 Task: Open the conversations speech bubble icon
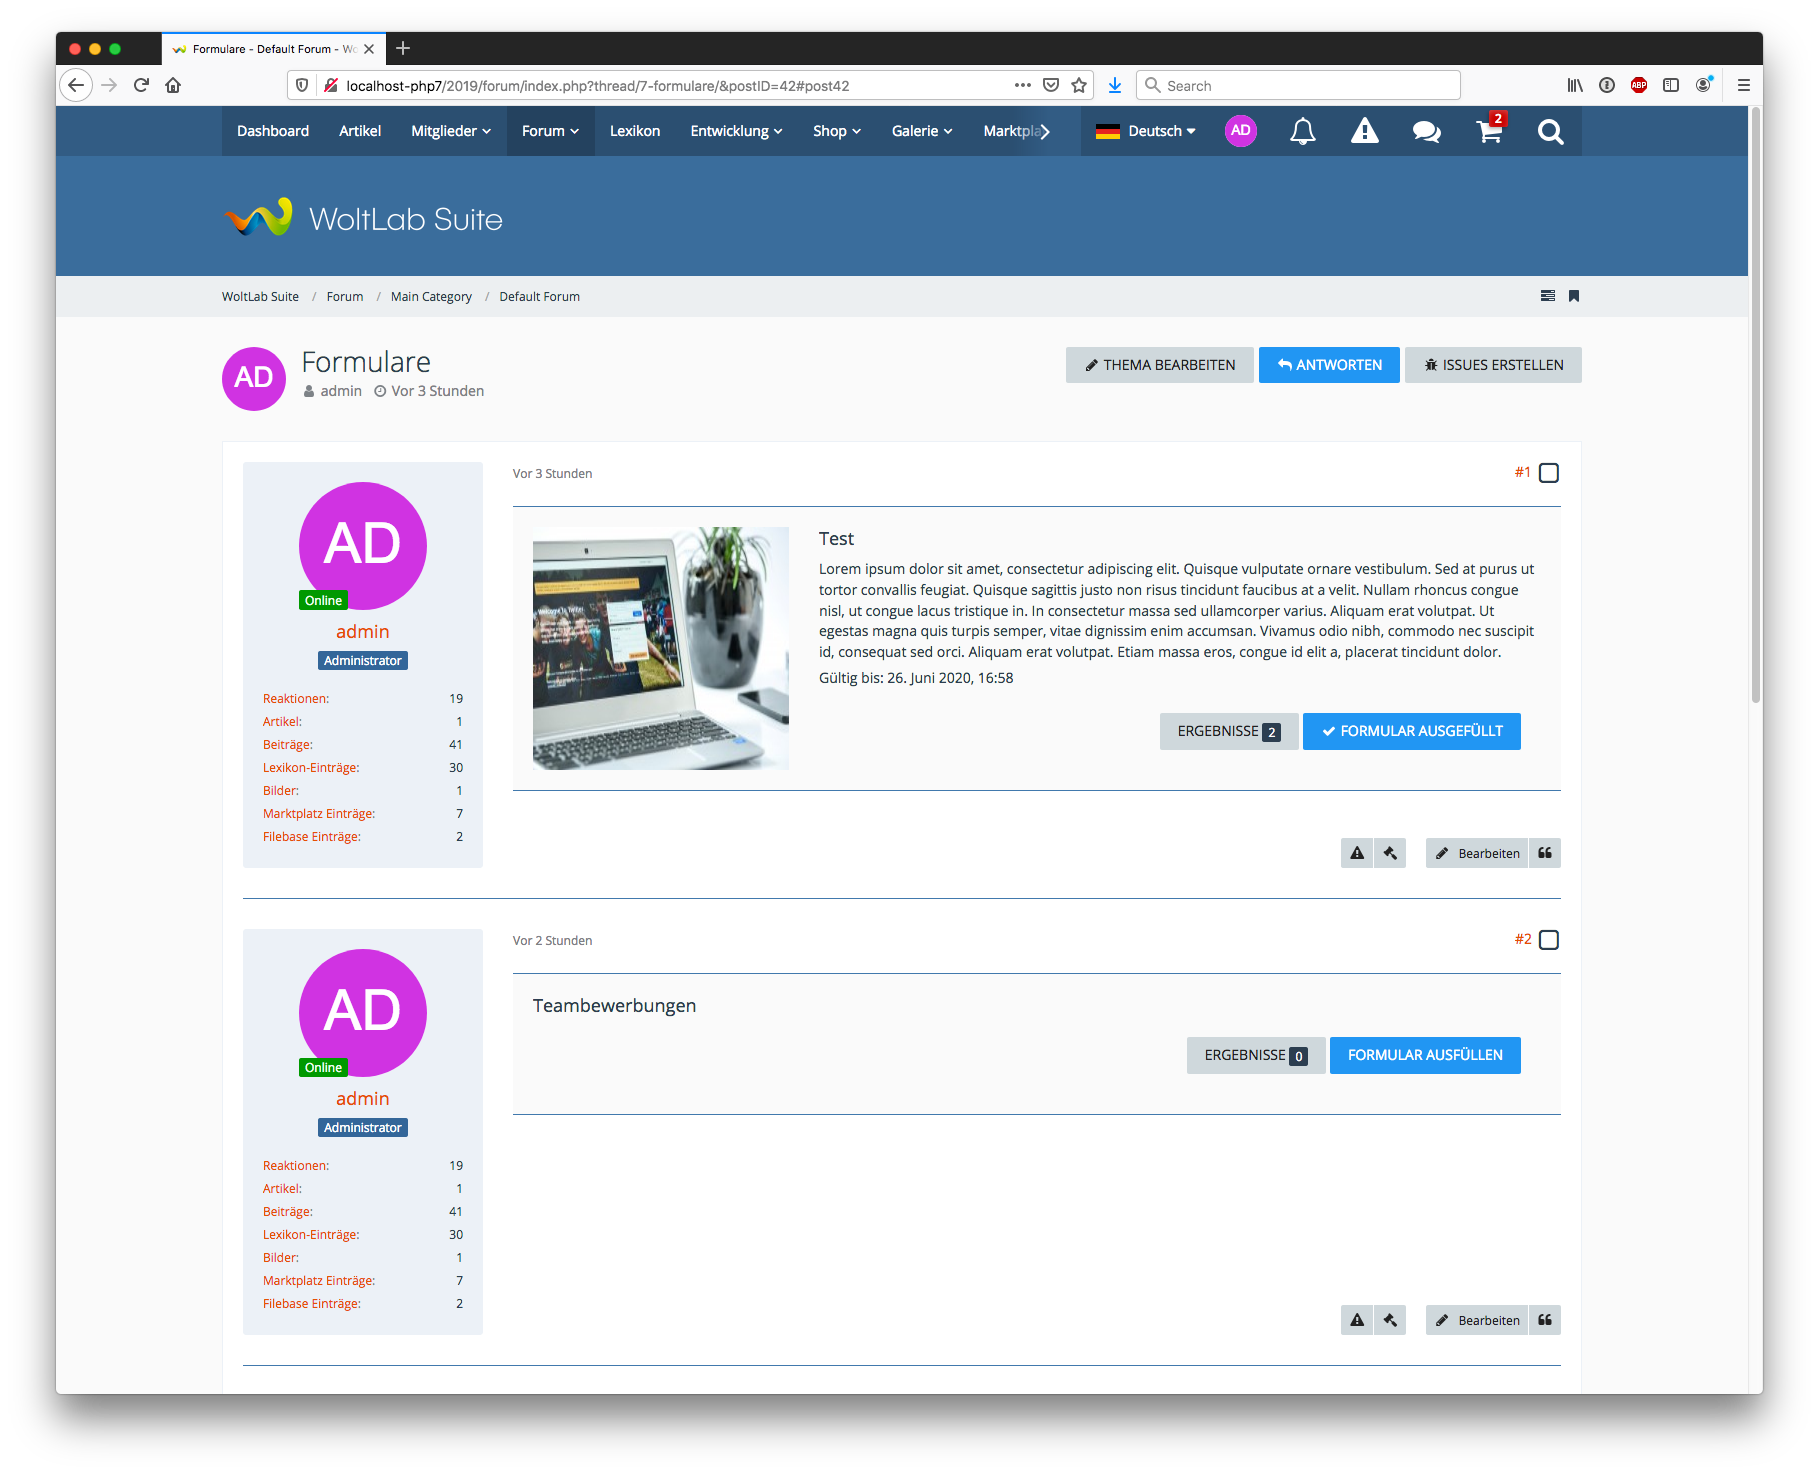(1426, 131)
